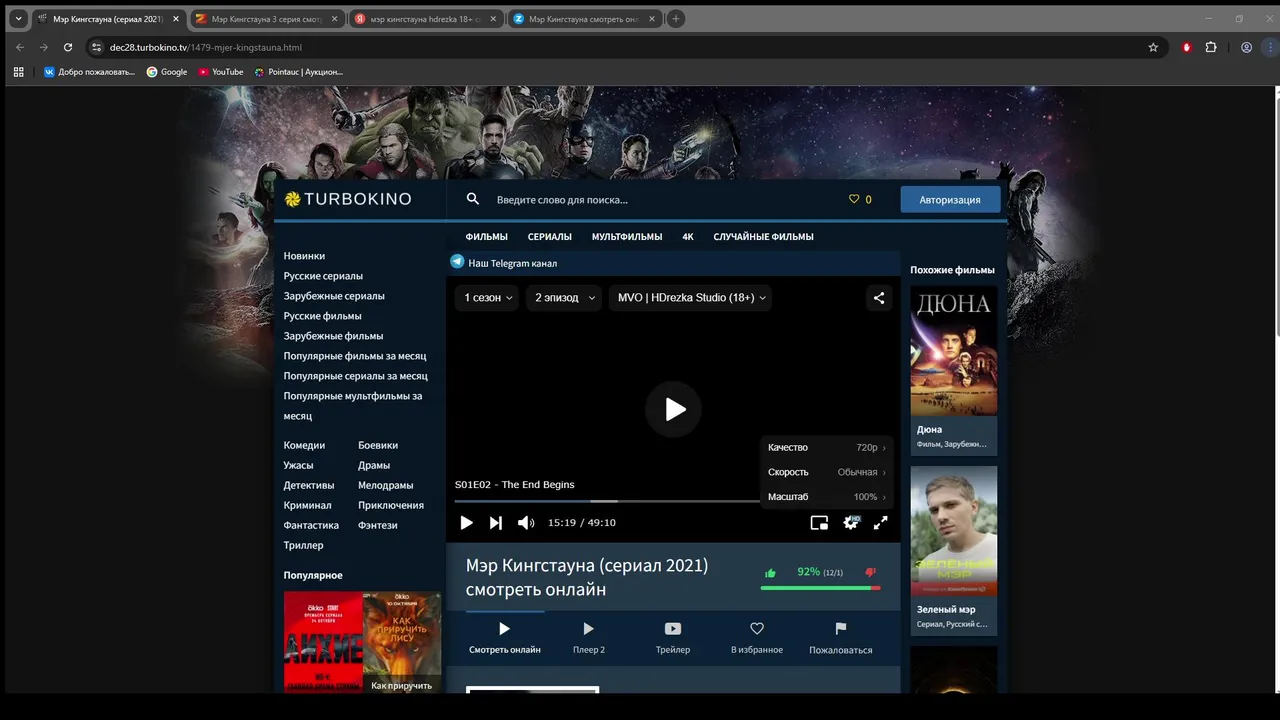Viewport: 1280px width, 720px height.
Task: Open the season selector '1 сезон'
Action: (x=488, y=298)
